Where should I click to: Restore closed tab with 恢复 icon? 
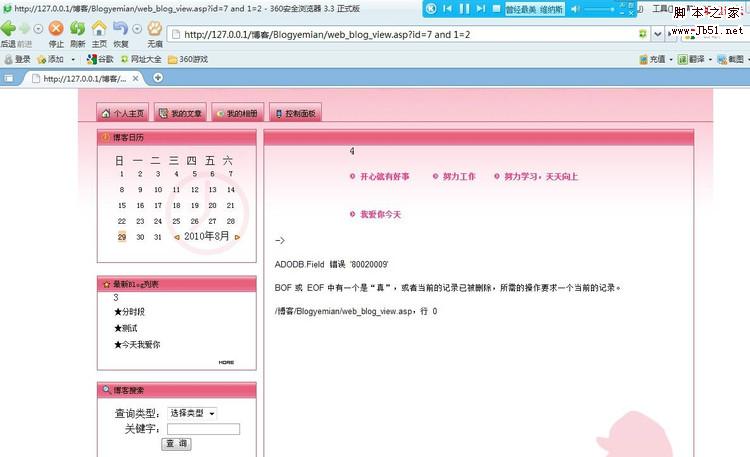point(121,29)
